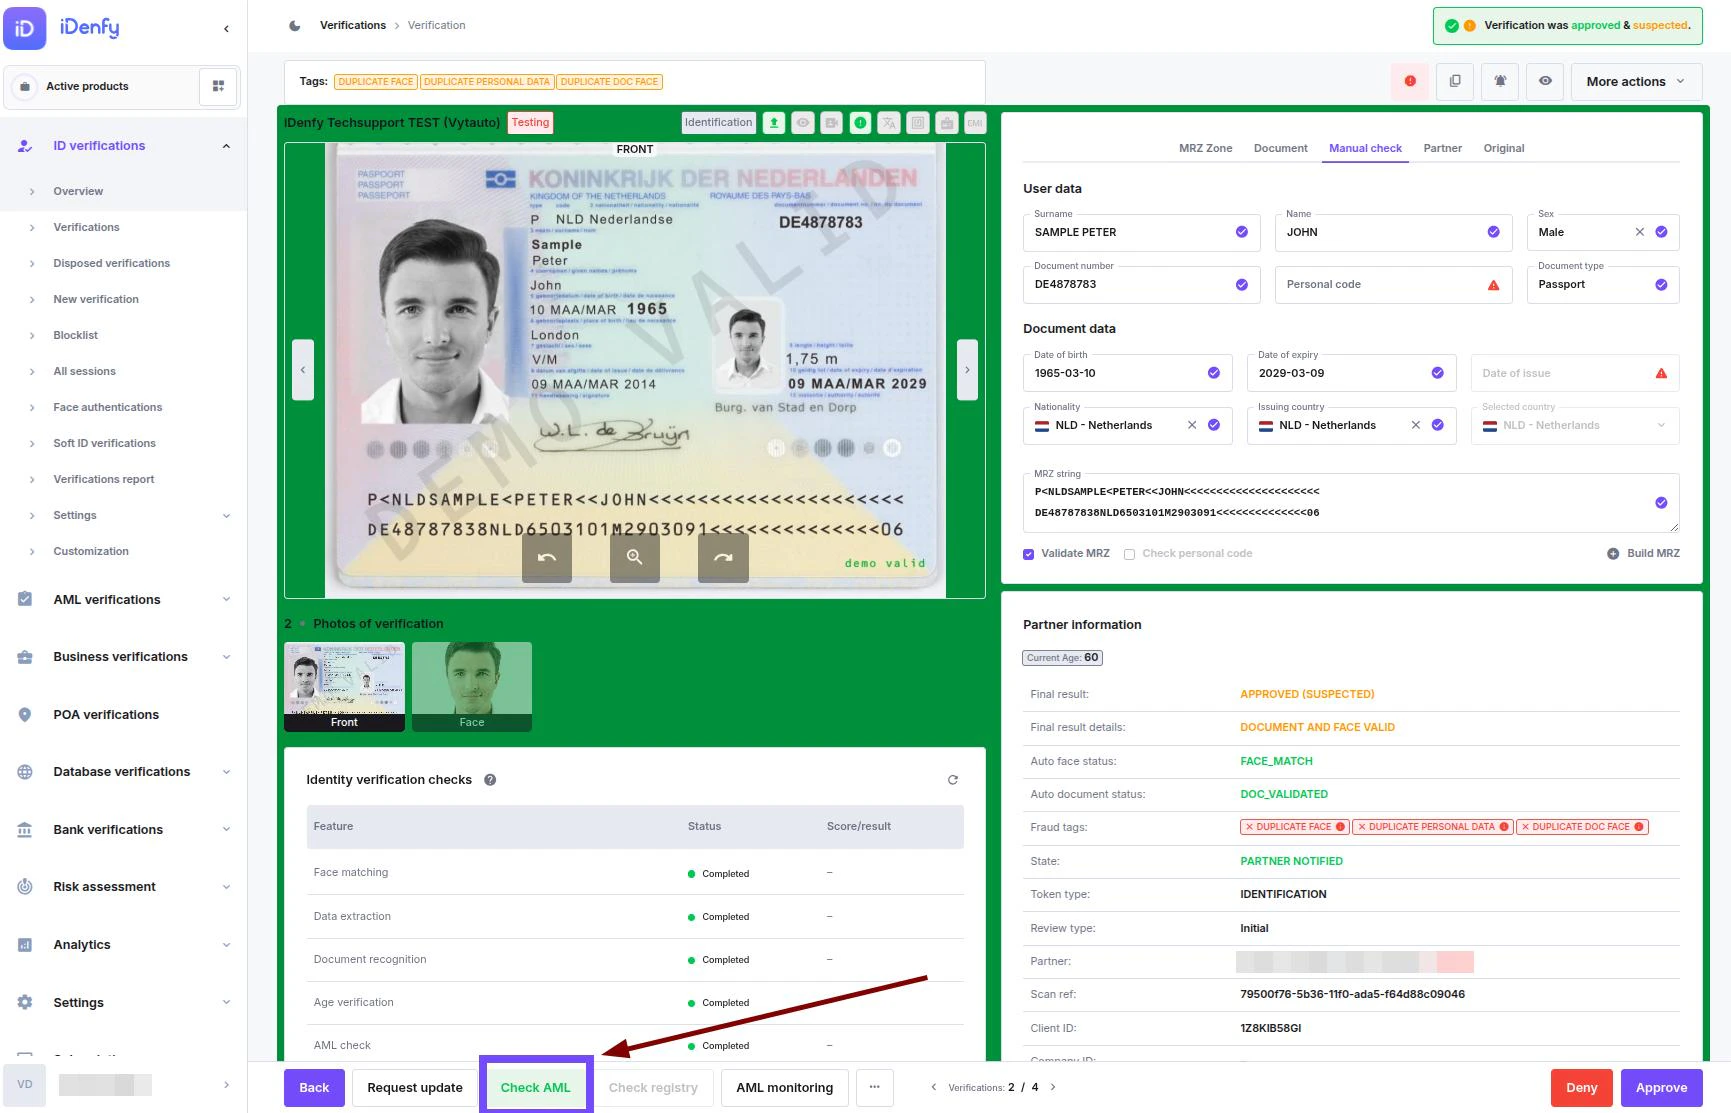Open Disposed verifications in sidebar
This screenshot has width=1731, height=1113.
pyautogui.click(x=111, y=264)
